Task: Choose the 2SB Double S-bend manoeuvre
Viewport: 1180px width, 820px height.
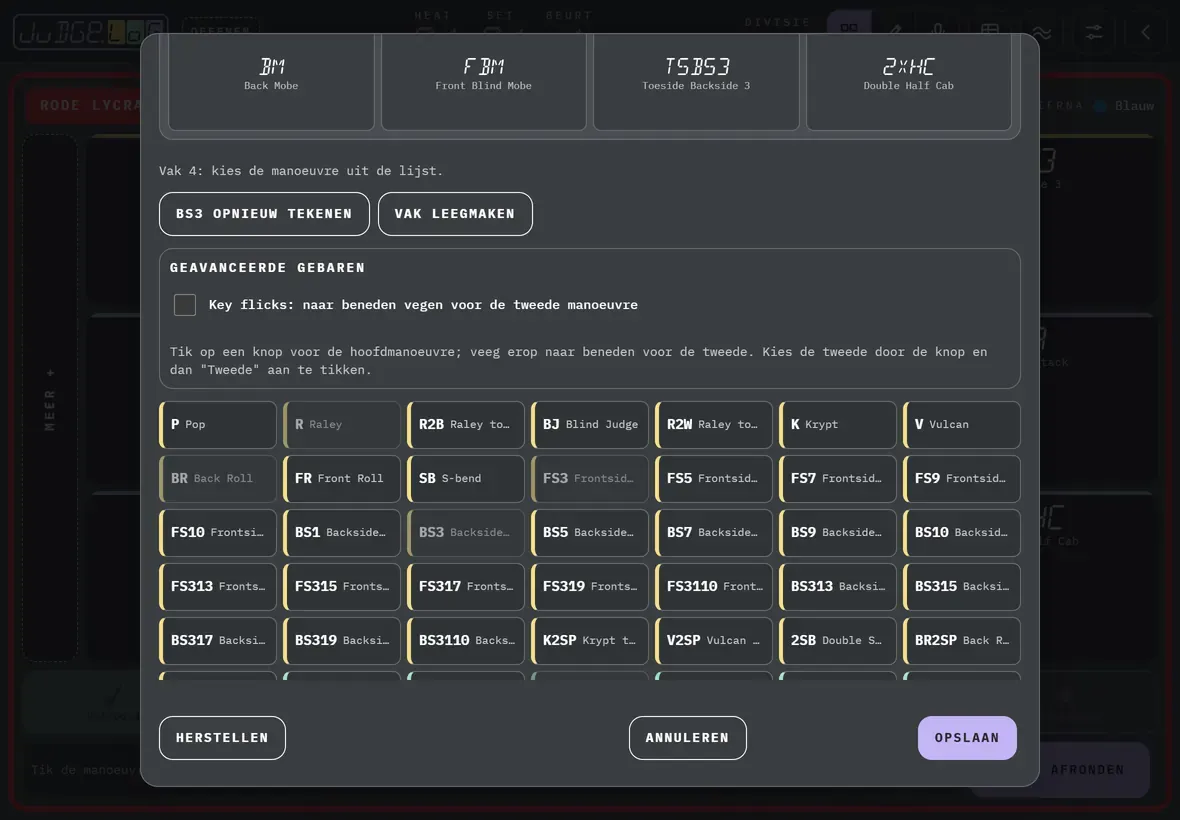Action: click(838, 640)
